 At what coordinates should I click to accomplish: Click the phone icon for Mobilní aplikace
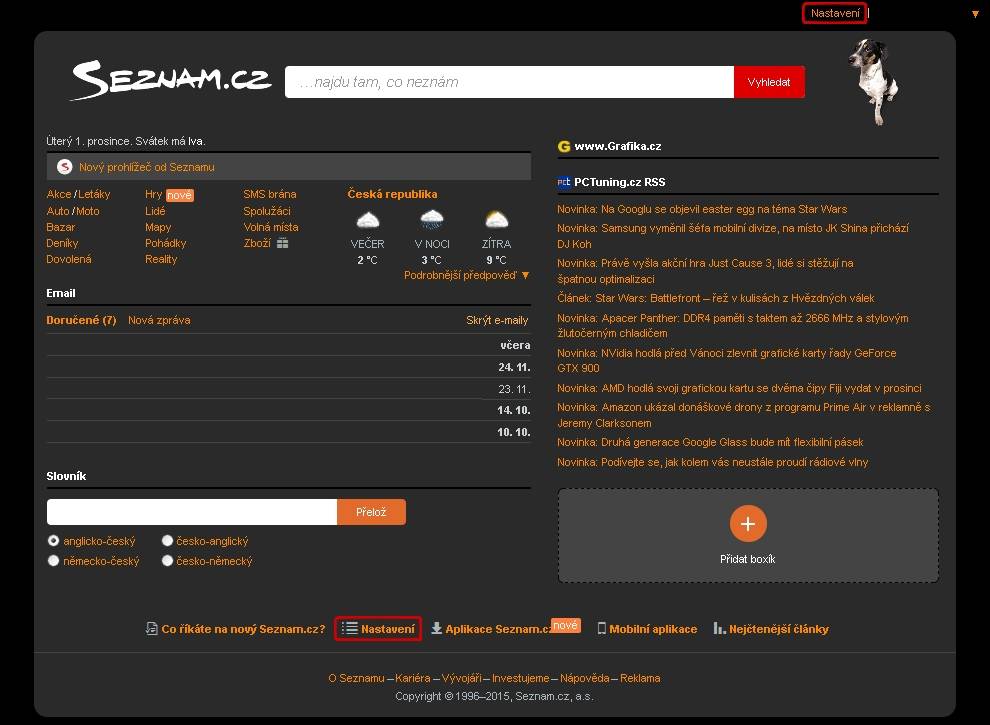pyautogui.click(x=602, y=628)
